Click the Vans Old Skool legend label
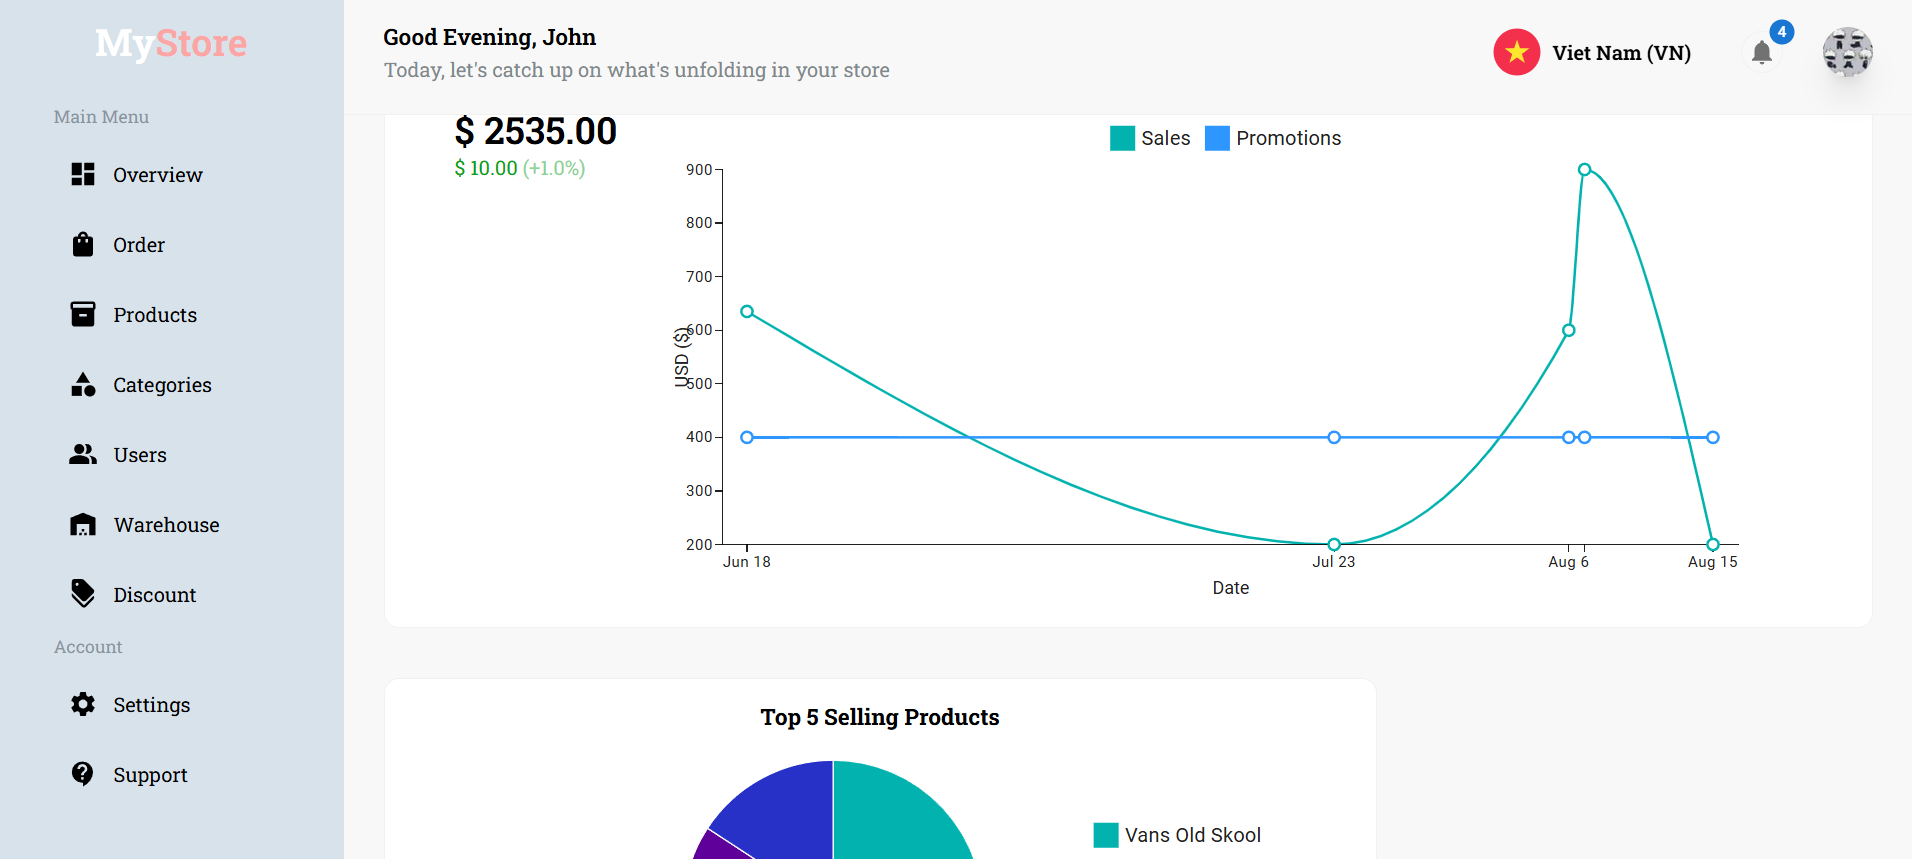The width and height of the screenshot is (1912, 859). (x=1193, y=835)
